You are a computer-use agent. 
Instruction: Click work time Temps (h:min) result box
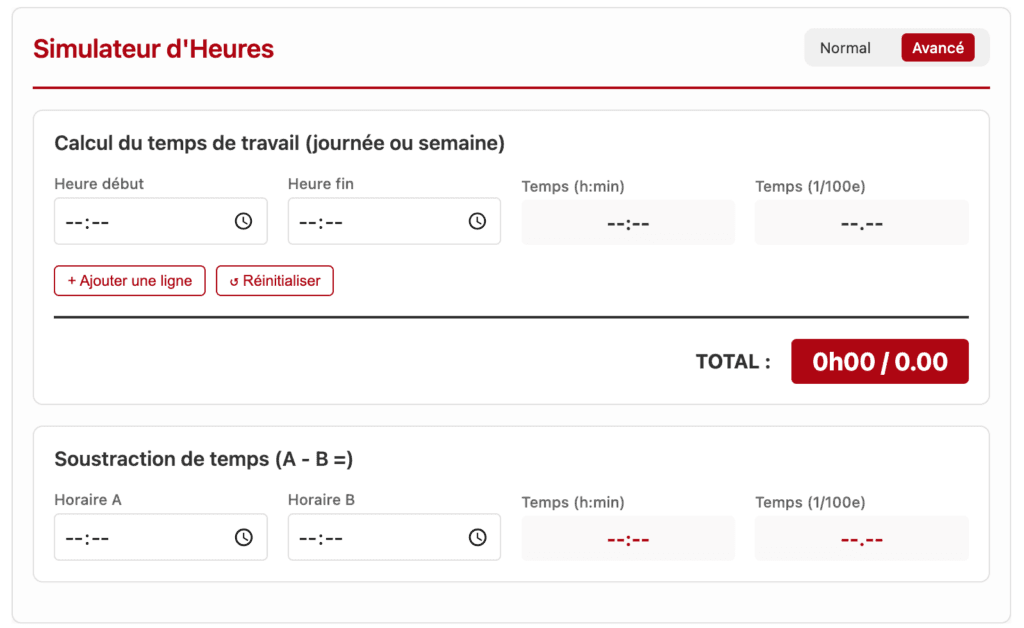pos(628,223)
